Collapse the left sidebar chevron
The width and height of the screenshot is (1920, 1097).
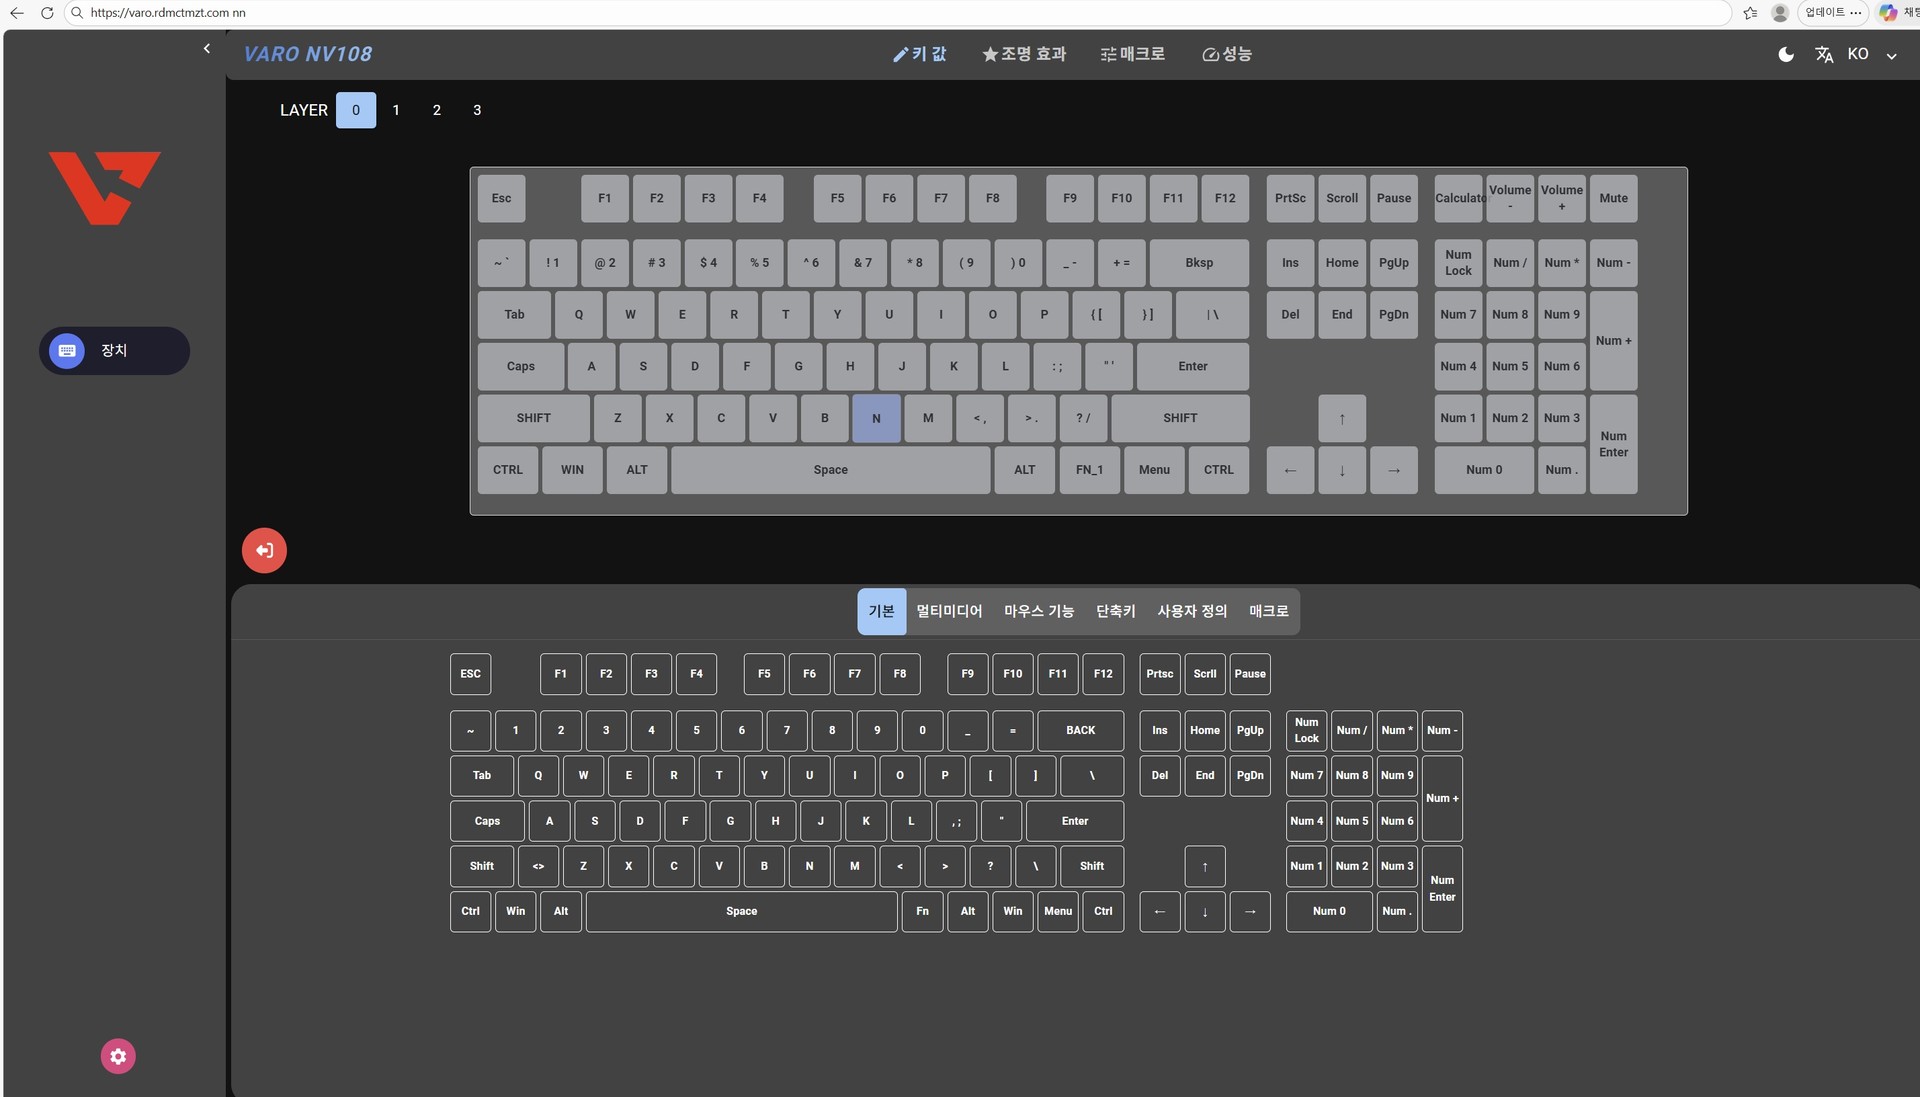coord(207,48)
